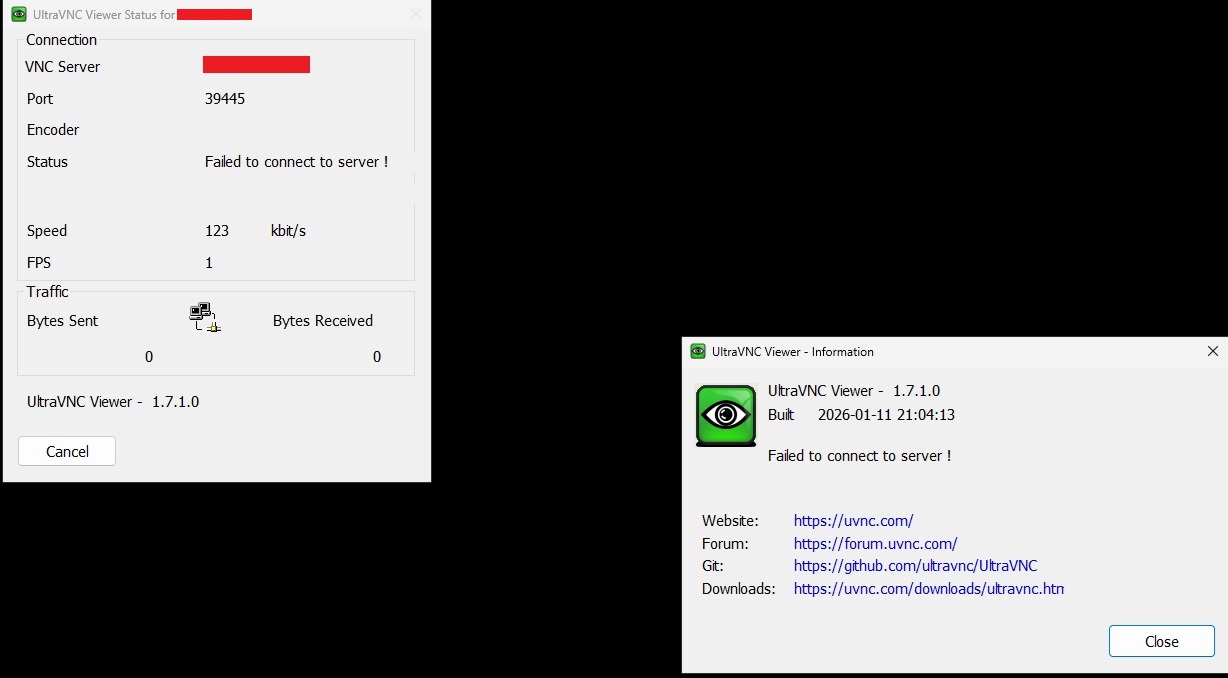
Task: Open the uvnc.com downloads link
Action: (928, 589)
